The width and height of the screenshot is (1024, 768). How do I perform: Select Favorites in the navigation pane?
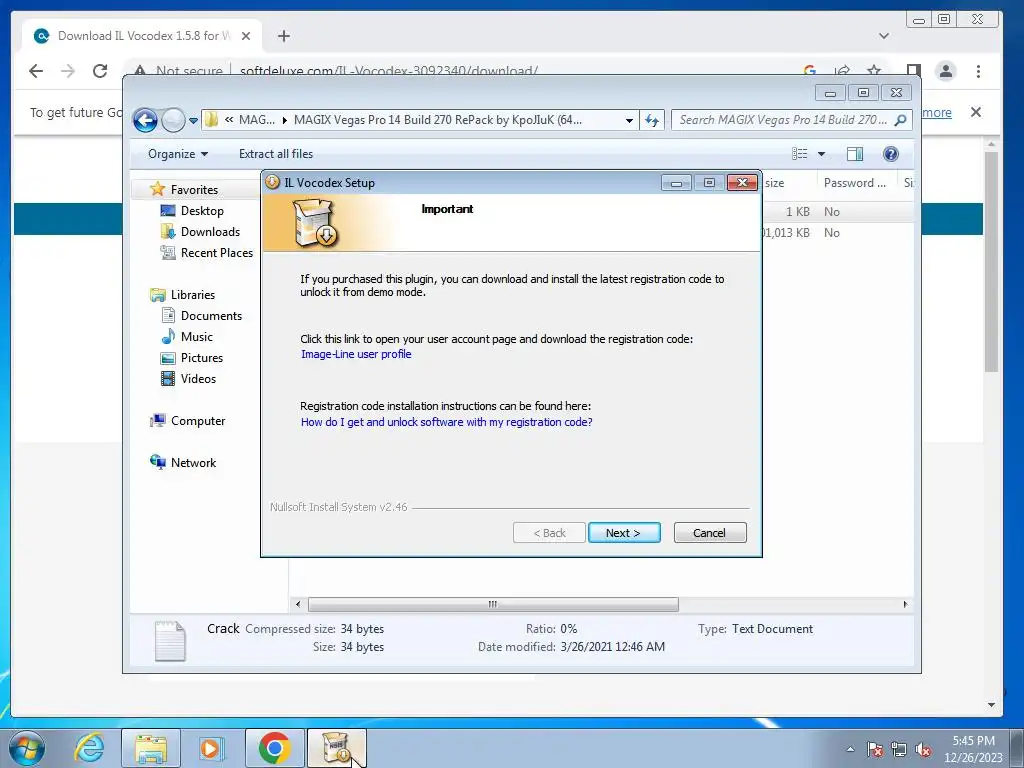tap(194, 189)
